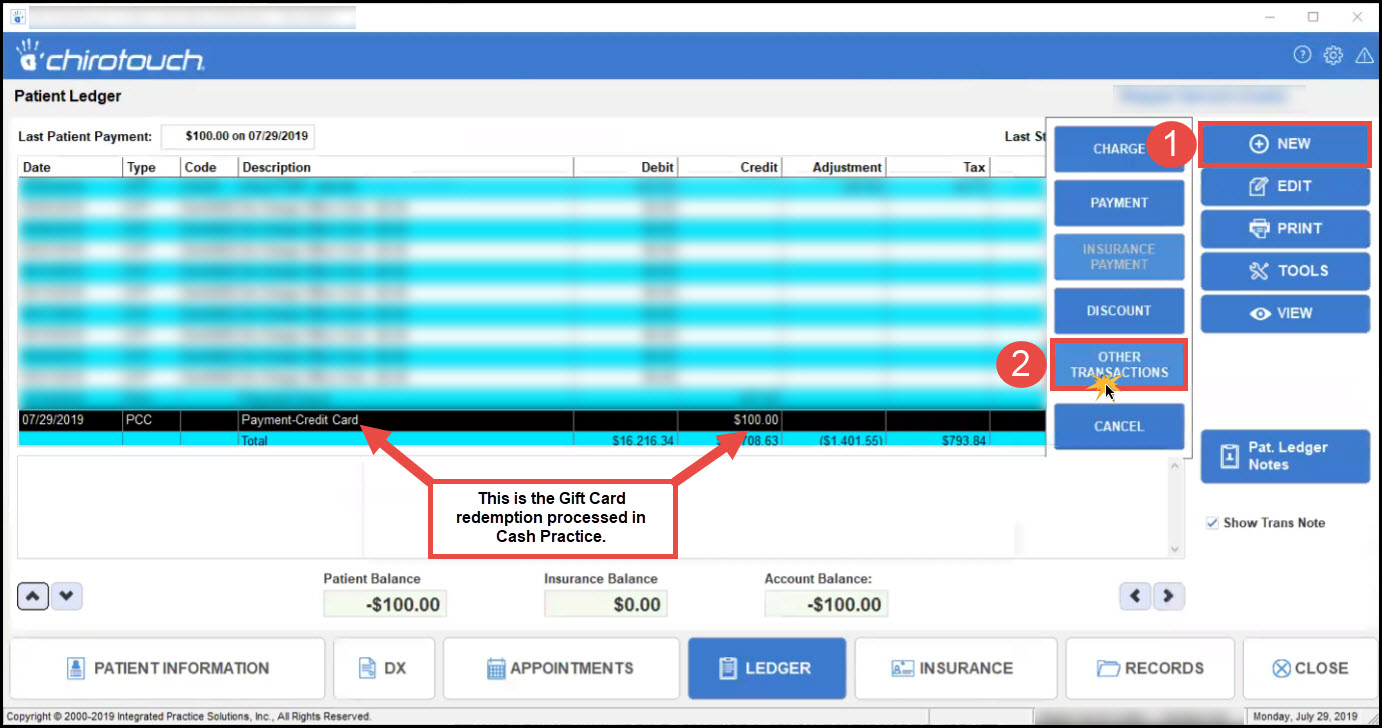Select the LEDGER tab

(767, 668)
